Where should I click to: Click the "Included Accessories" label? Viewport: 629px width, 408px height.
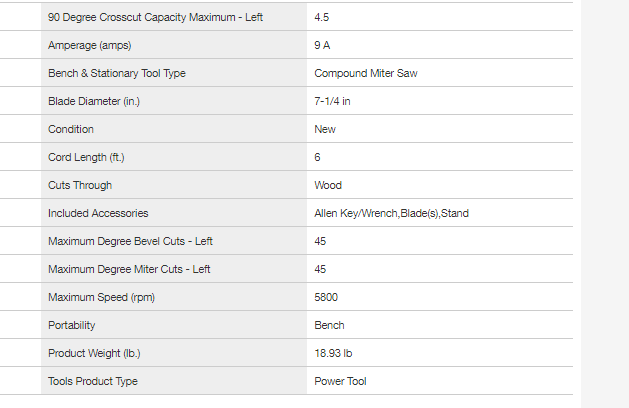click(98, 213)
